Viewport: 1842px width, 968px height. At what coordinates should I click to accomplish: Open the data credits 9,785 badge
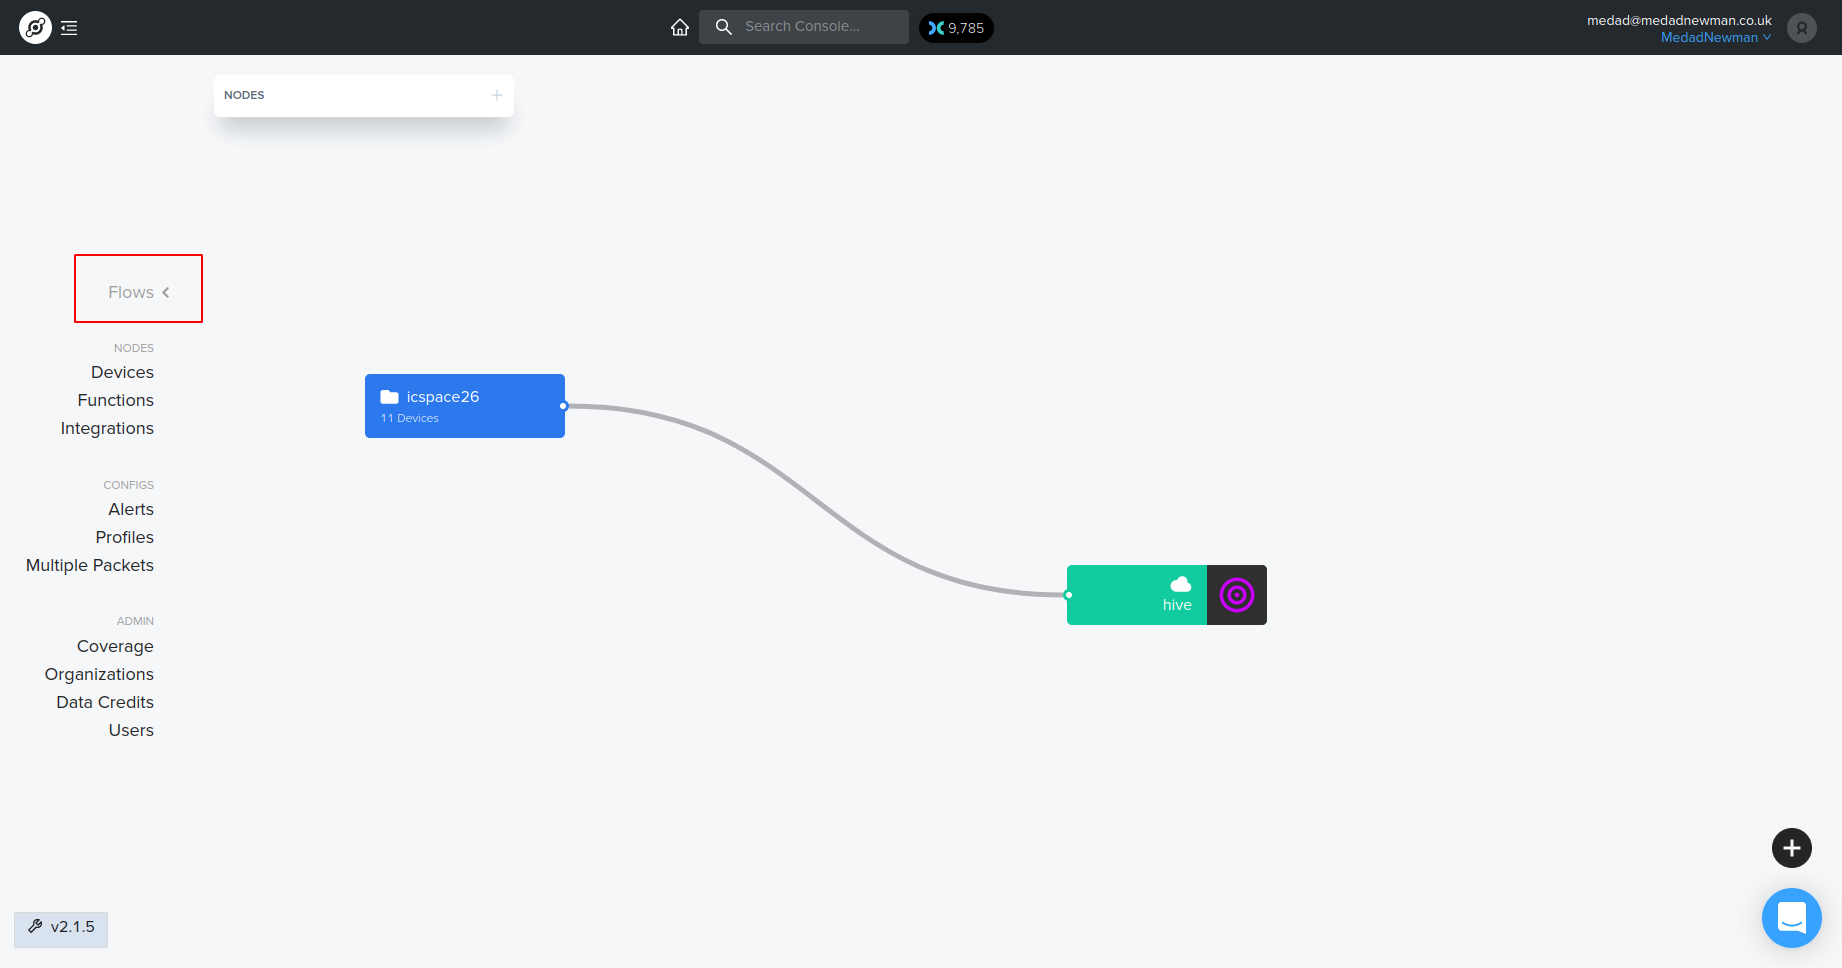[x=956, y=28]
